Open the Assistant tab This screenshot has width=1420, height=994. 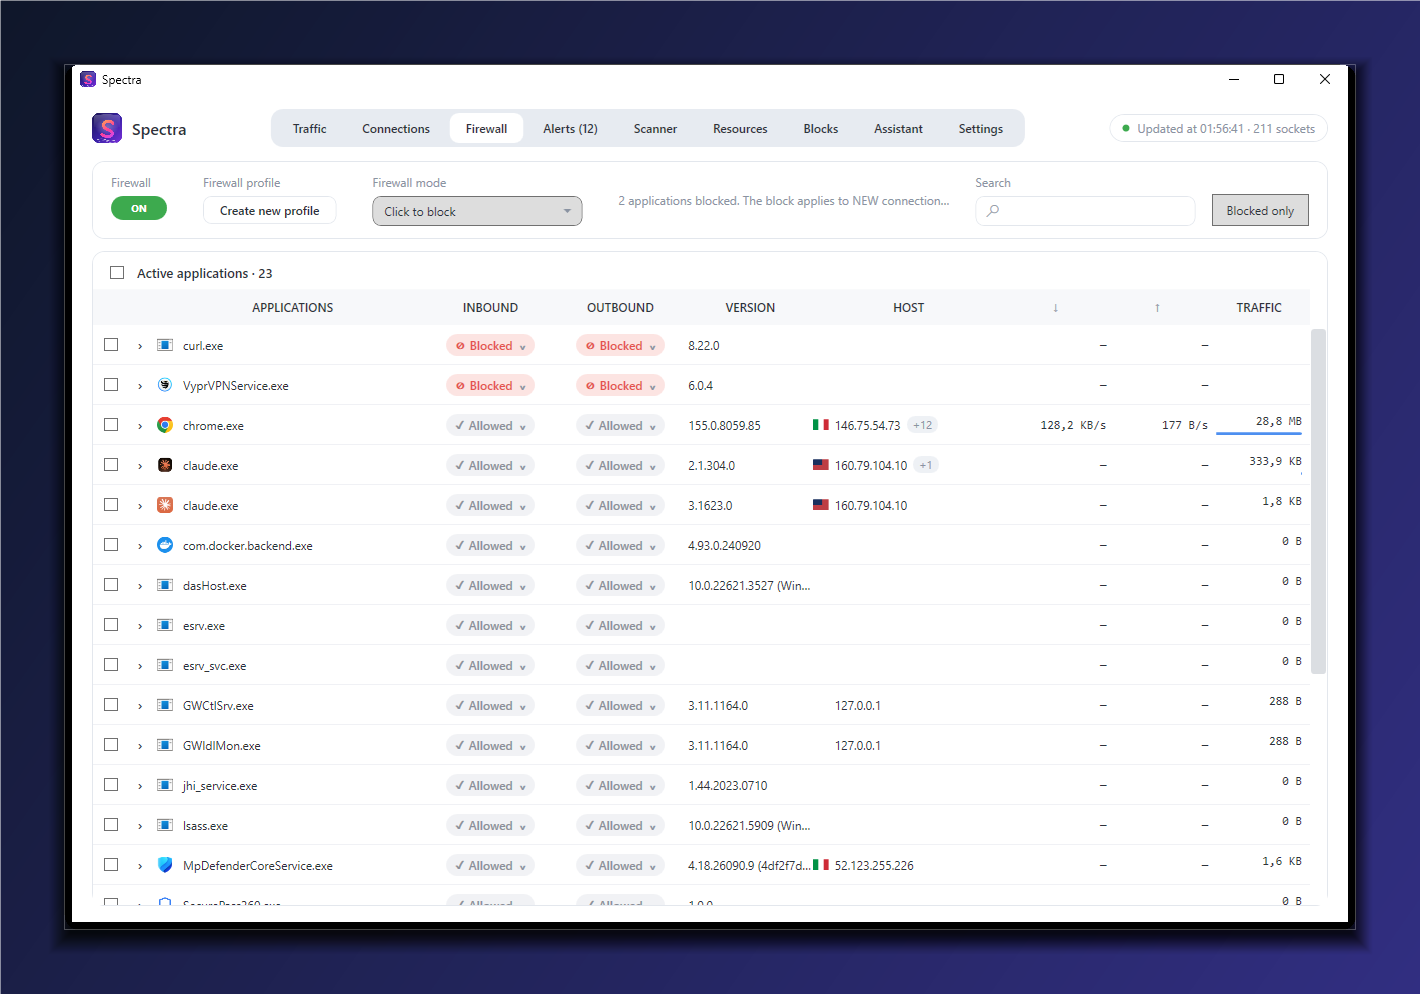pyautogui.click(x=898, y=129)
